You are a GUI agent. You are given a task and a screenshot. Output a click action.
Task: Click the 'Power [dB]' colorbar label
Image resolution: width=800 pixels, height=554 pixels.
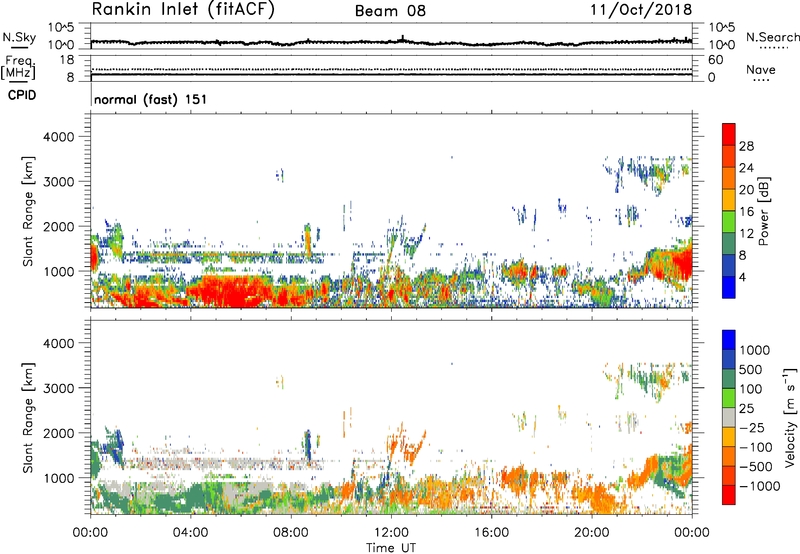click(763, 211)
